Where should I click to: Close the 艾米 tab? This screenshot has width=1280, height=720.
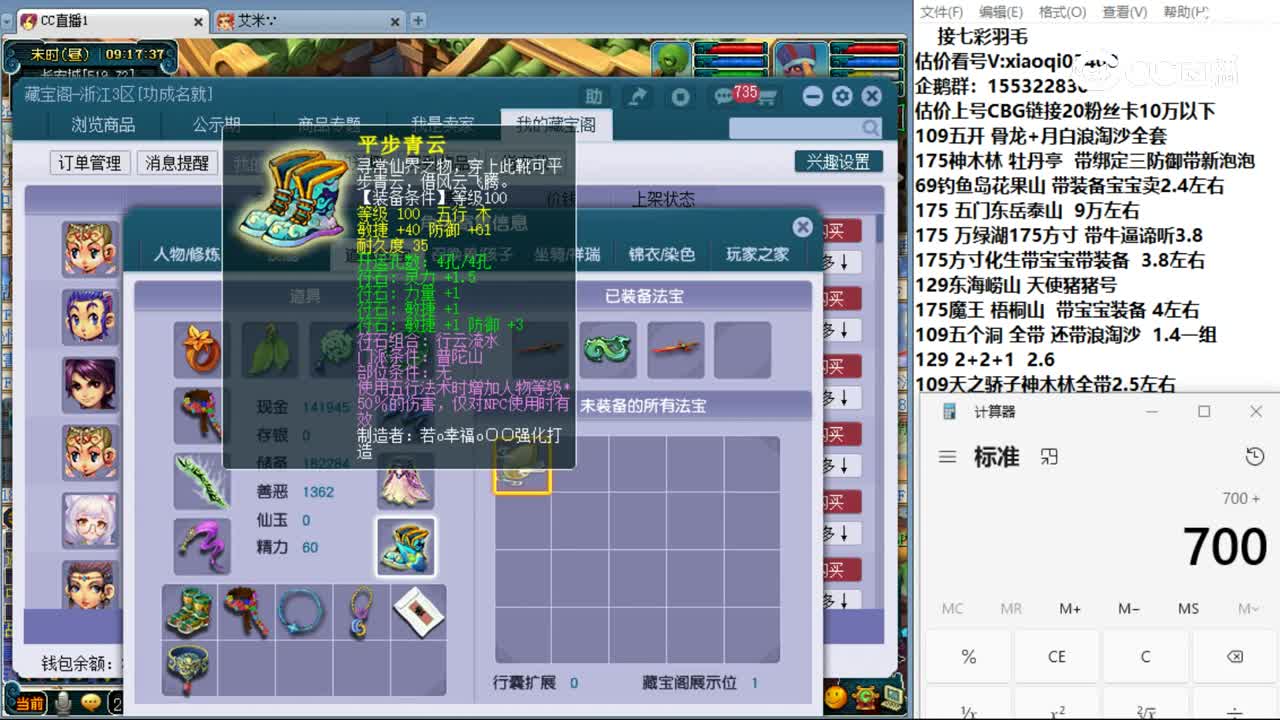tap(395, 20)
